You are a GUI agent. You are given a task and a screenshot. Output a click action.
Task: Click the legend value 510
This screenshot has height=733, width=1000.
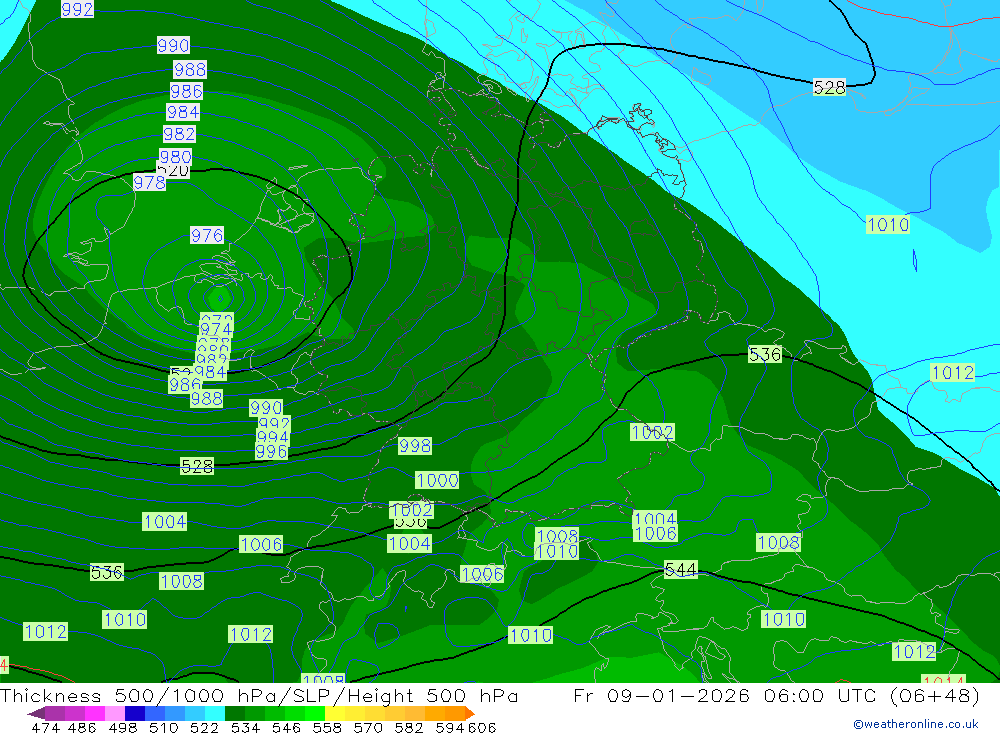163,727
